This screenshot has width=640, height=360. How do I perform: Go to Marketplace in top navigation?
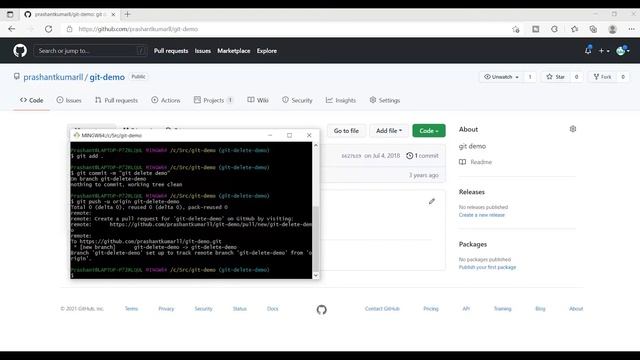(x=233, y=51)
